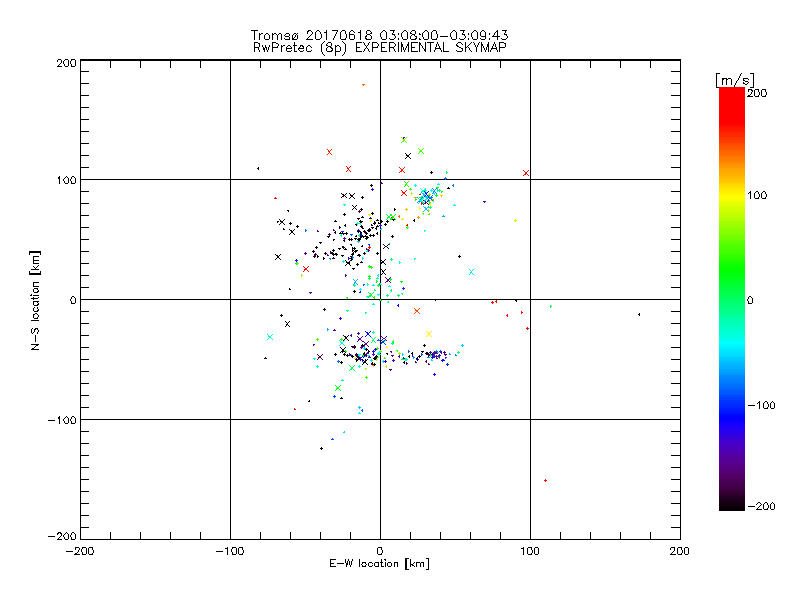Click colorbar tick label "-200" at bottom
This screenshot has width=800, height=600.
tap(761, 506)
